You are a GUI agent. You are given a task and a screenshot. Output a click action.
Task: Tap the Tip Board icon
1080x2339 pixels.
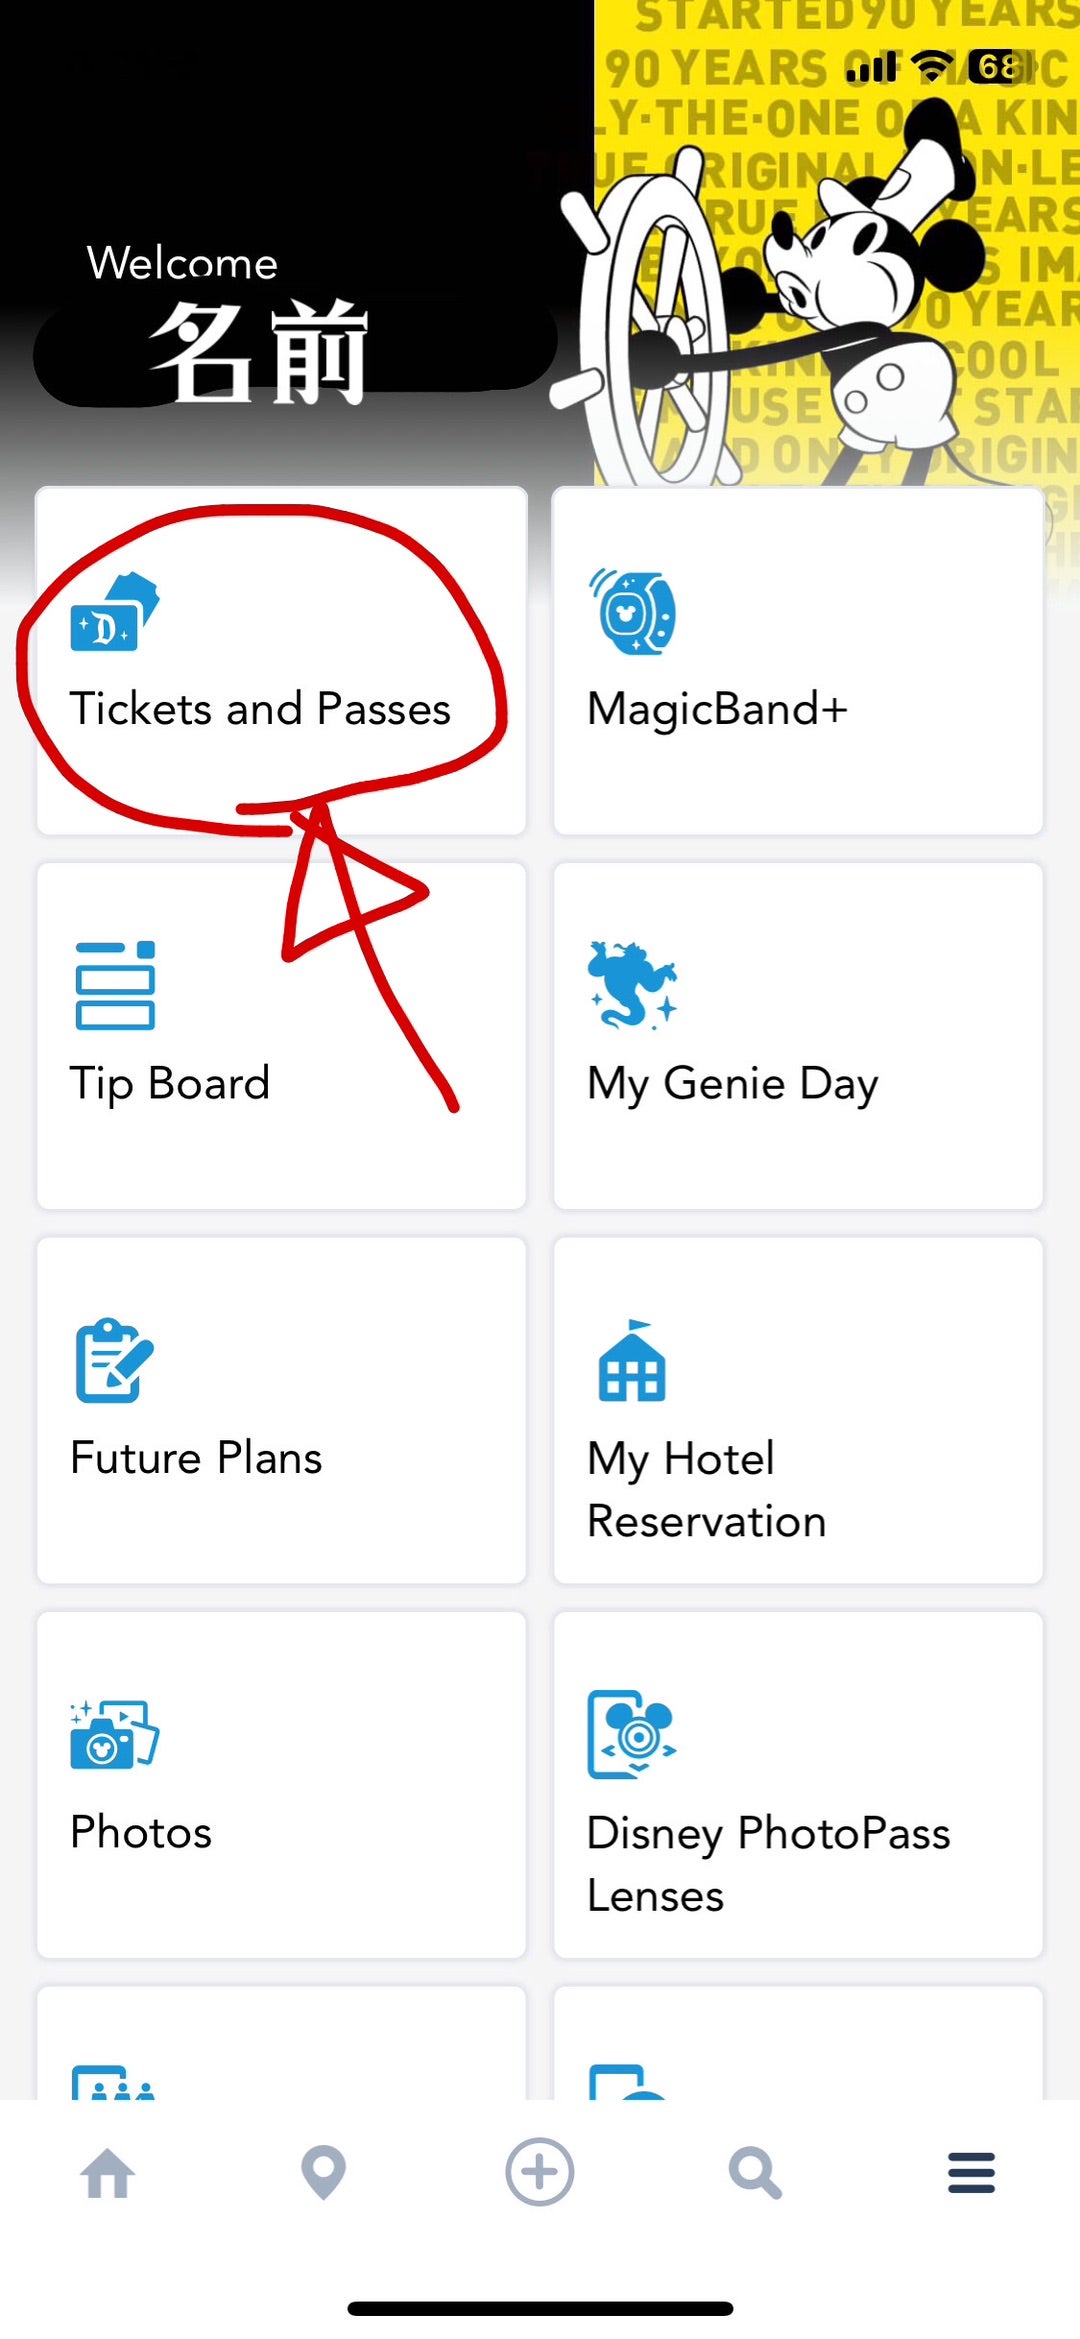click(x=115, y=985)
